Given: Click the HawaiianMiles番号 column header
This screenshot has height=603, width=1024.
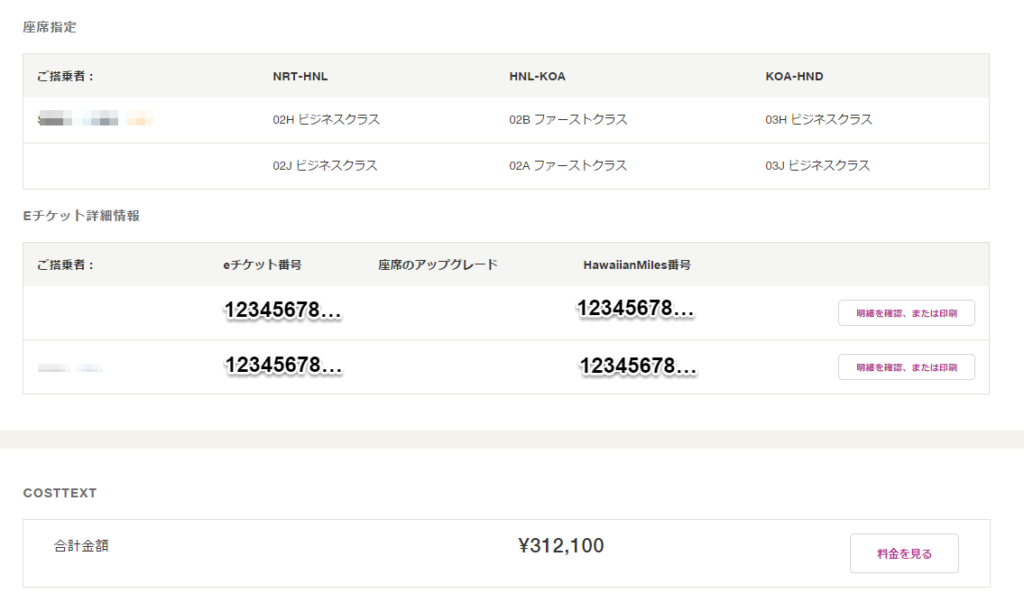Looking at the screenshot, I should click(637, 265).
